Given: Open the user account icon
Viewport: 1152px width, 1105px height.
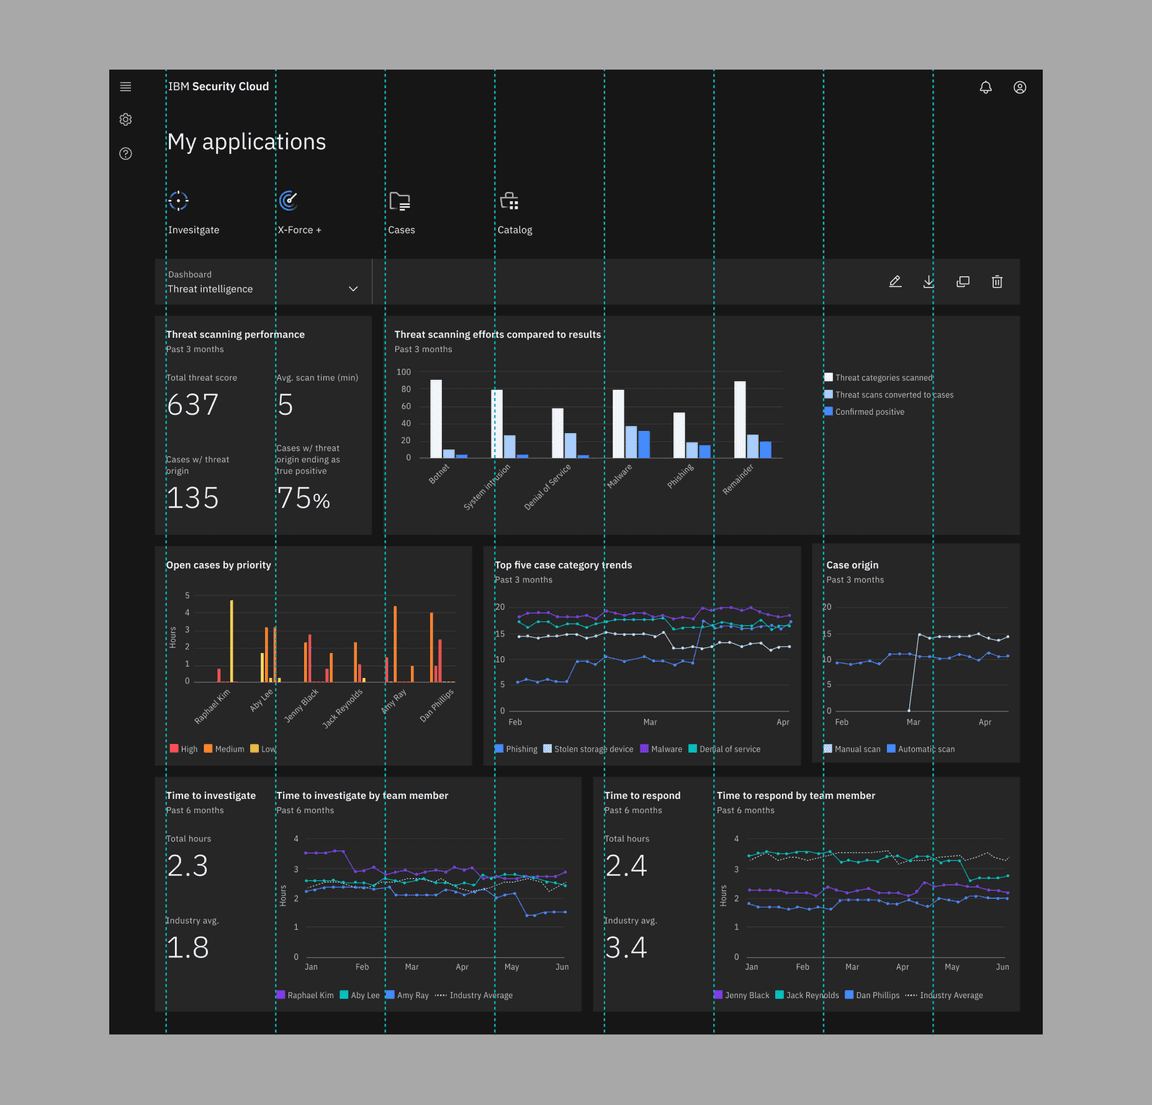Looking at the screenshot, I should [1019, 87].
